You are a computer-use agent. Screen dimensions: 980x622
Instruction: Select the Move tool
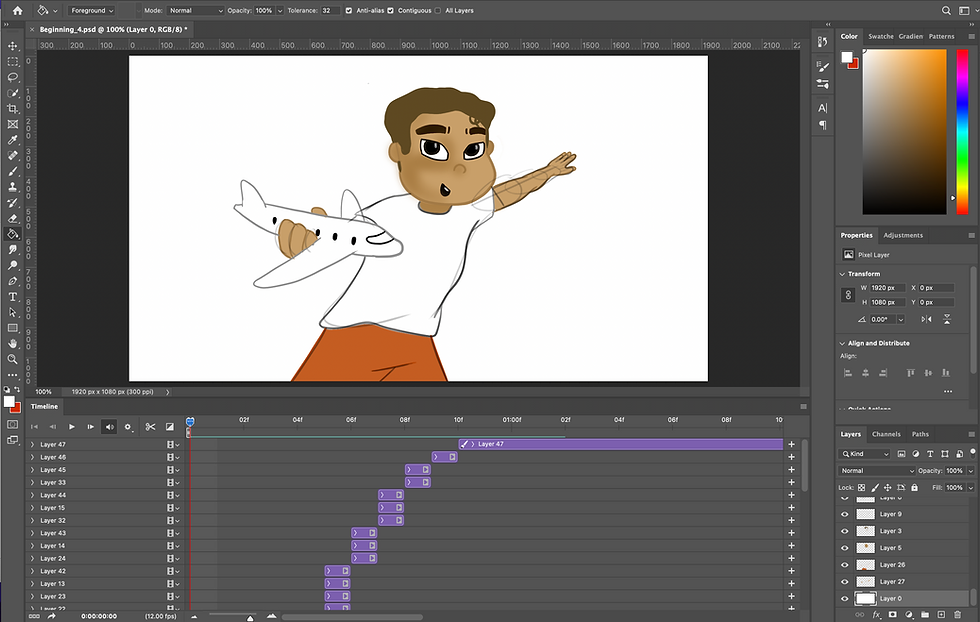(x=12, y=46)
